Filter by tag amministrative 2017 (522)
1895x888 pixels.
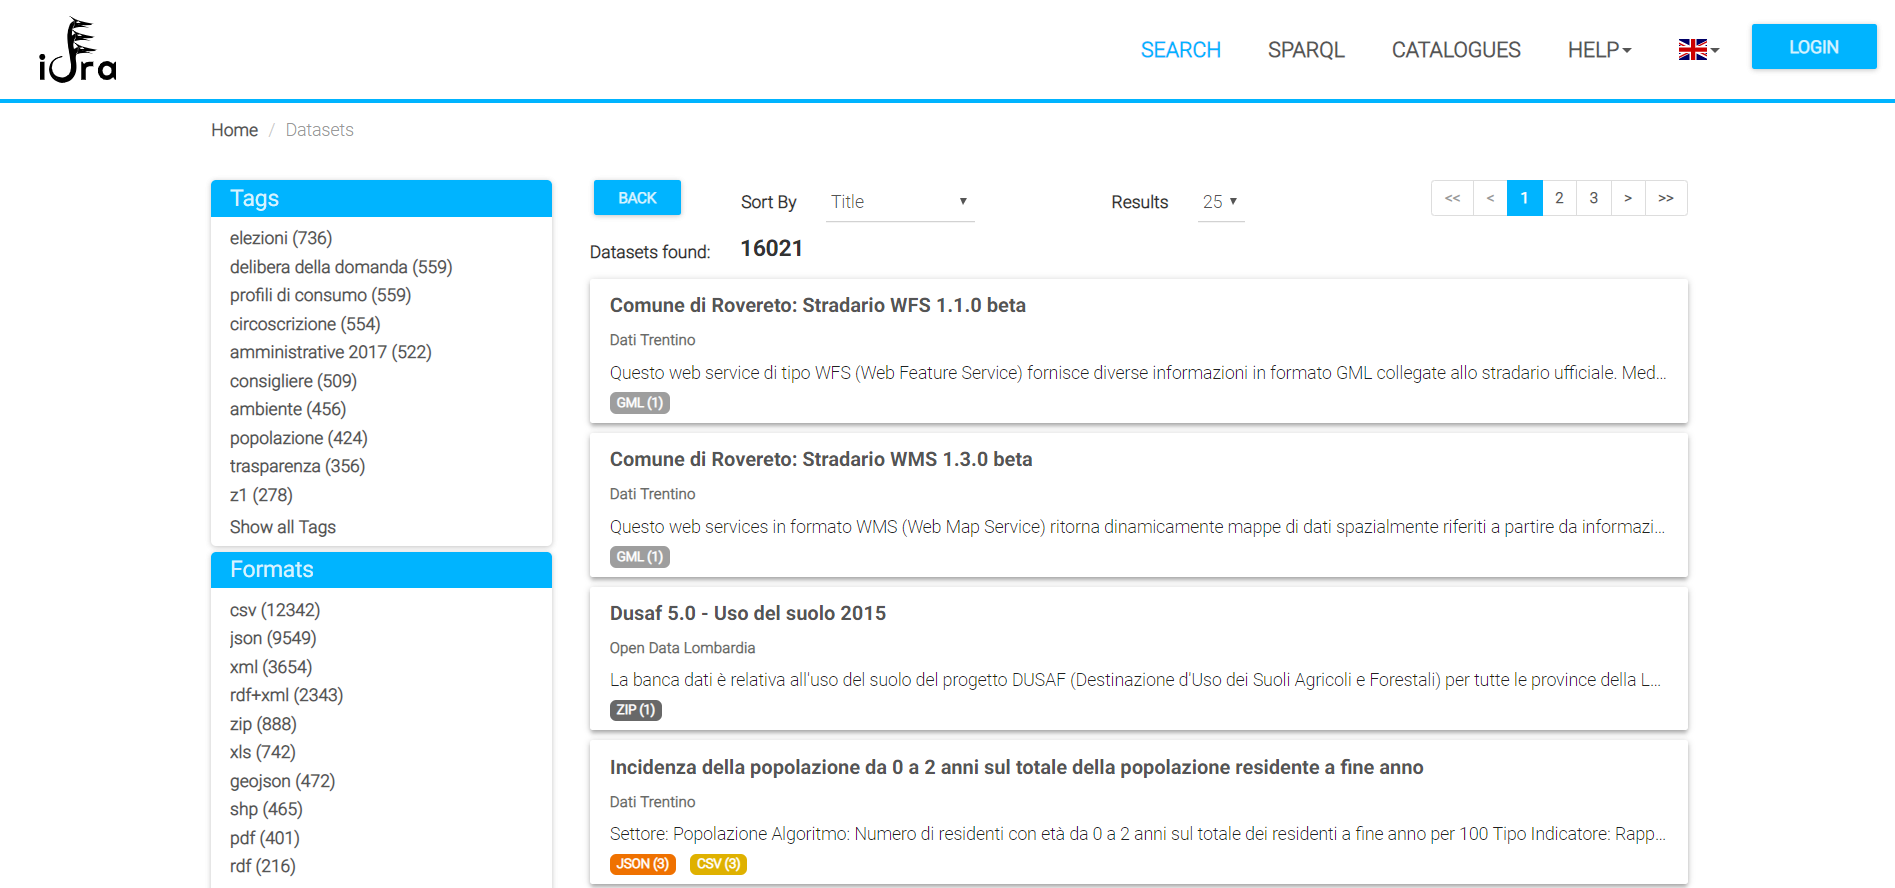(x=331, y=352)
